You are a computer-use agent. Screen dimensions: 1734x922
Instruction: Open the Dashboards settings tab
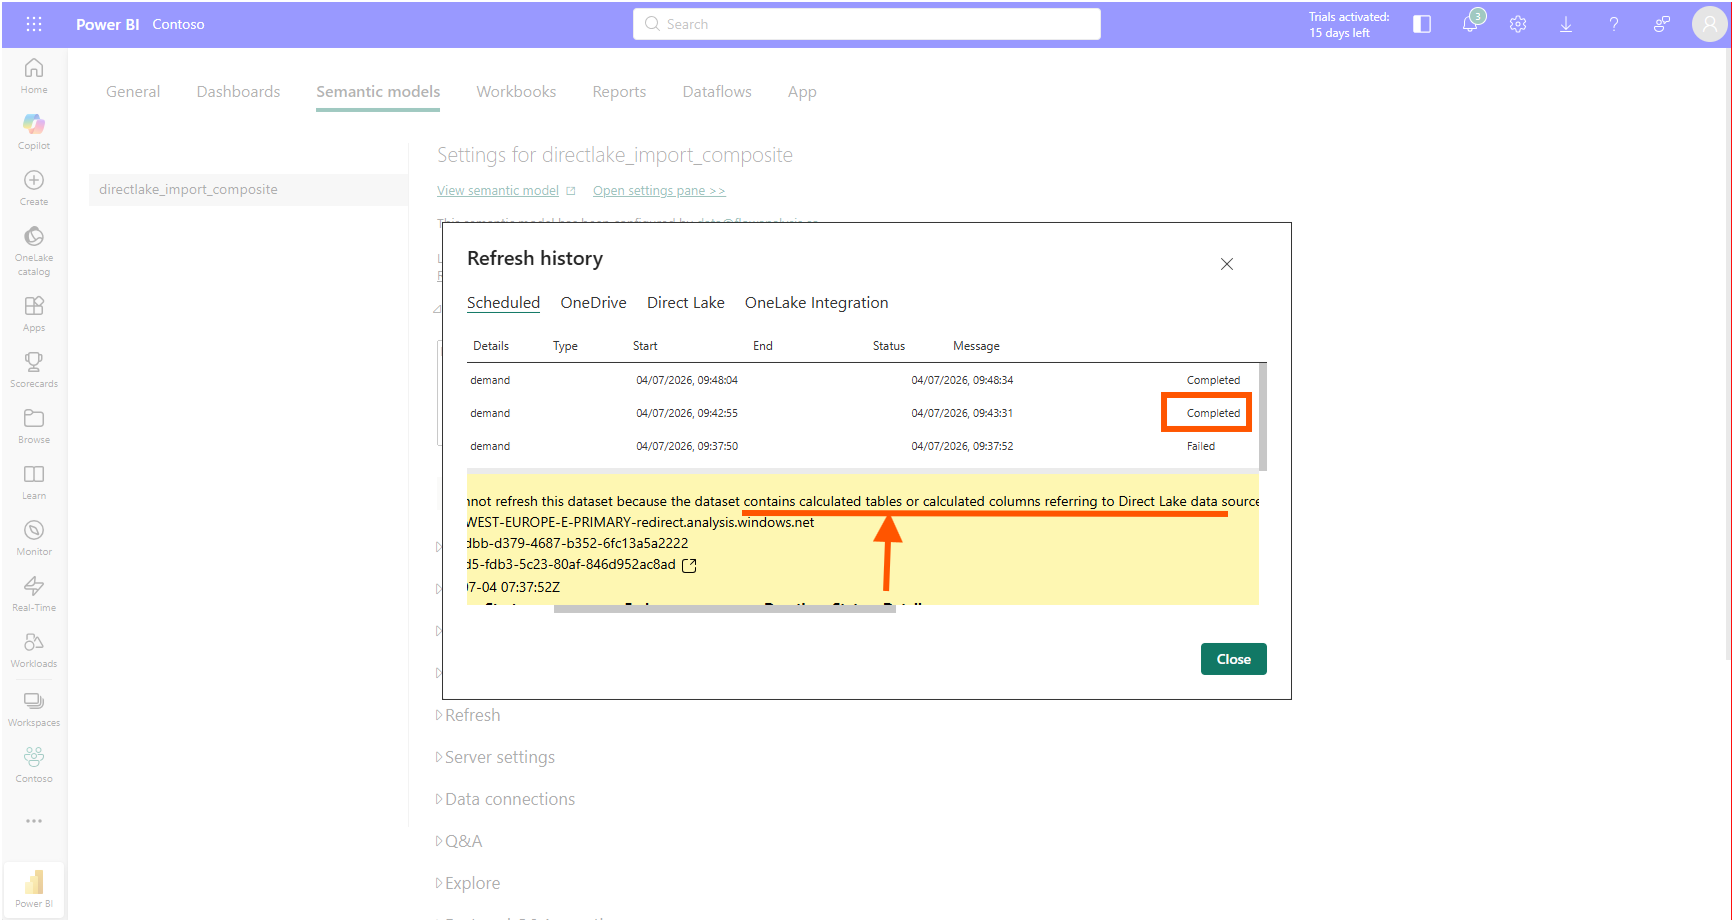238,92
